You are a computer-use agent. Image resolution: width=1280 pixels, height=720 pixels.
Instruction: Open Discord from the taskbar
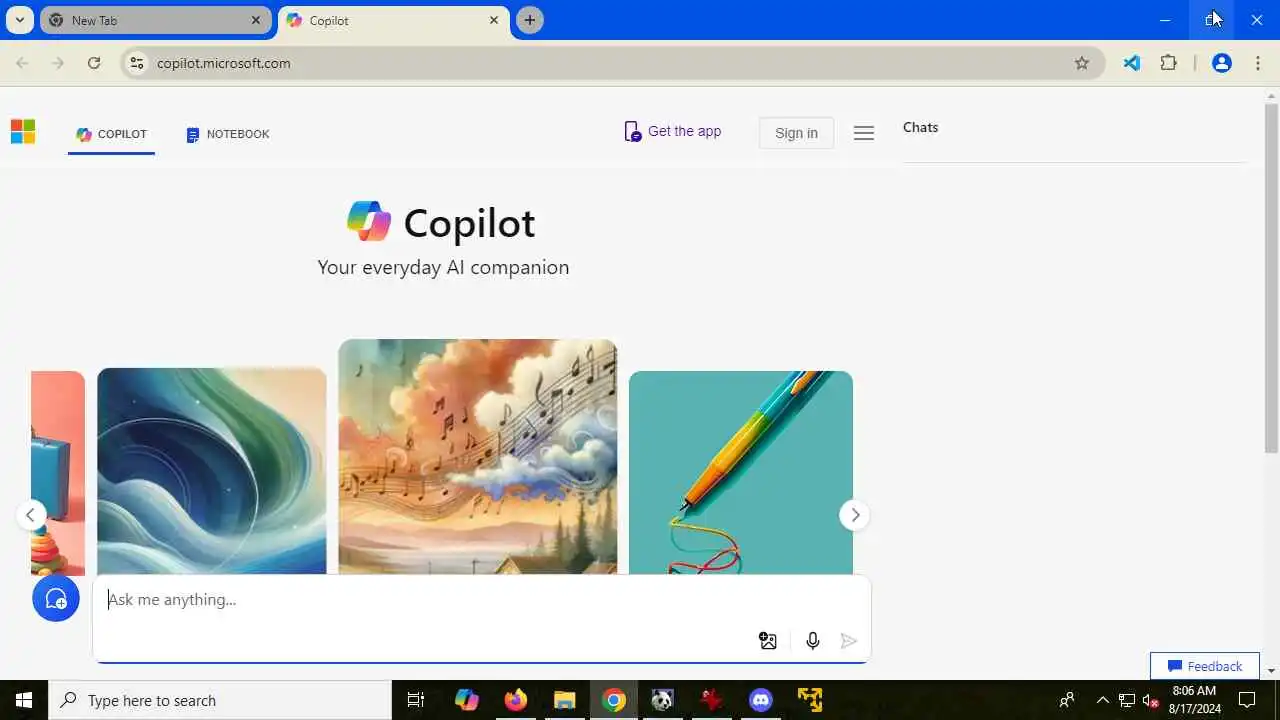click(x=761, y=700)
